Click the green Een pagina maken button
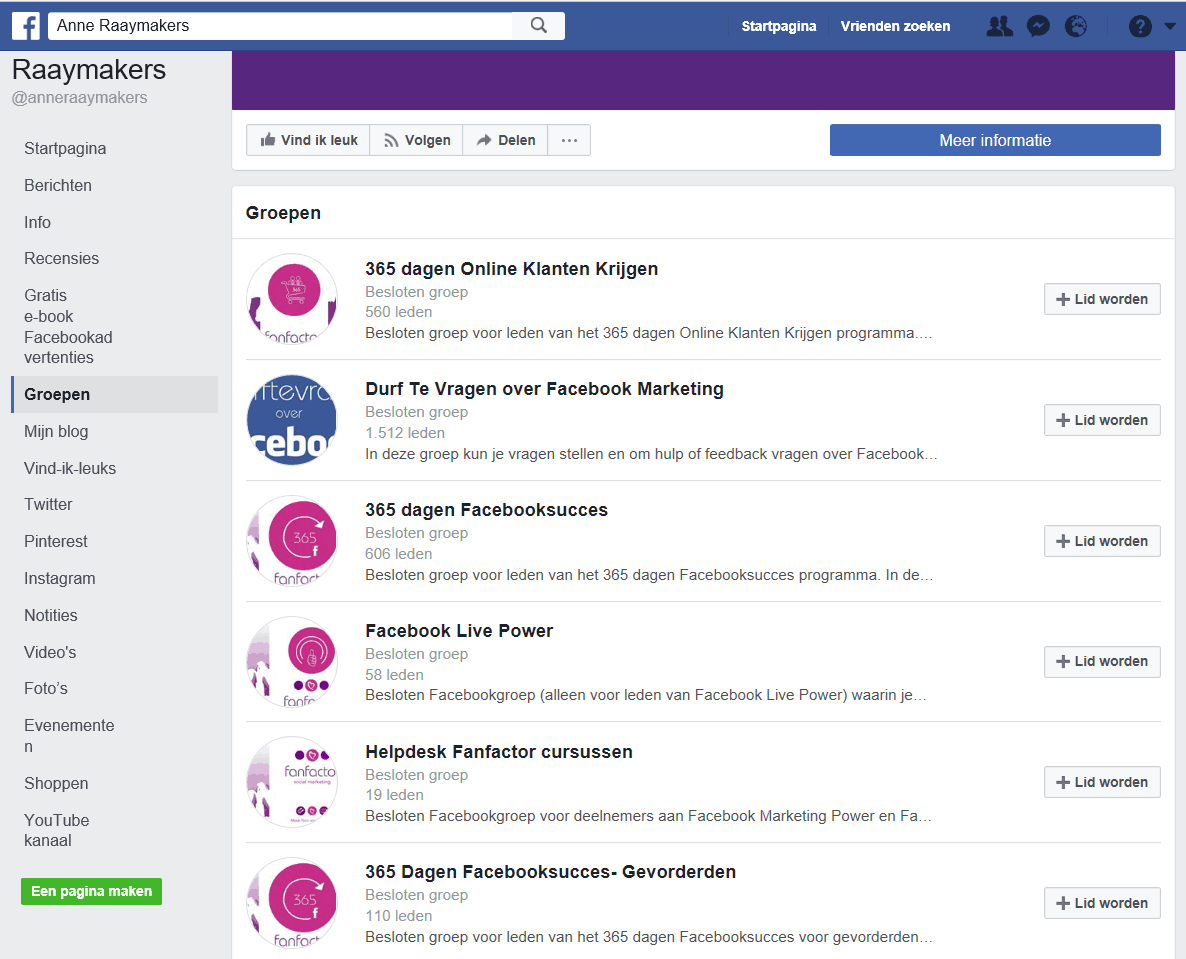 coord(91,891)
